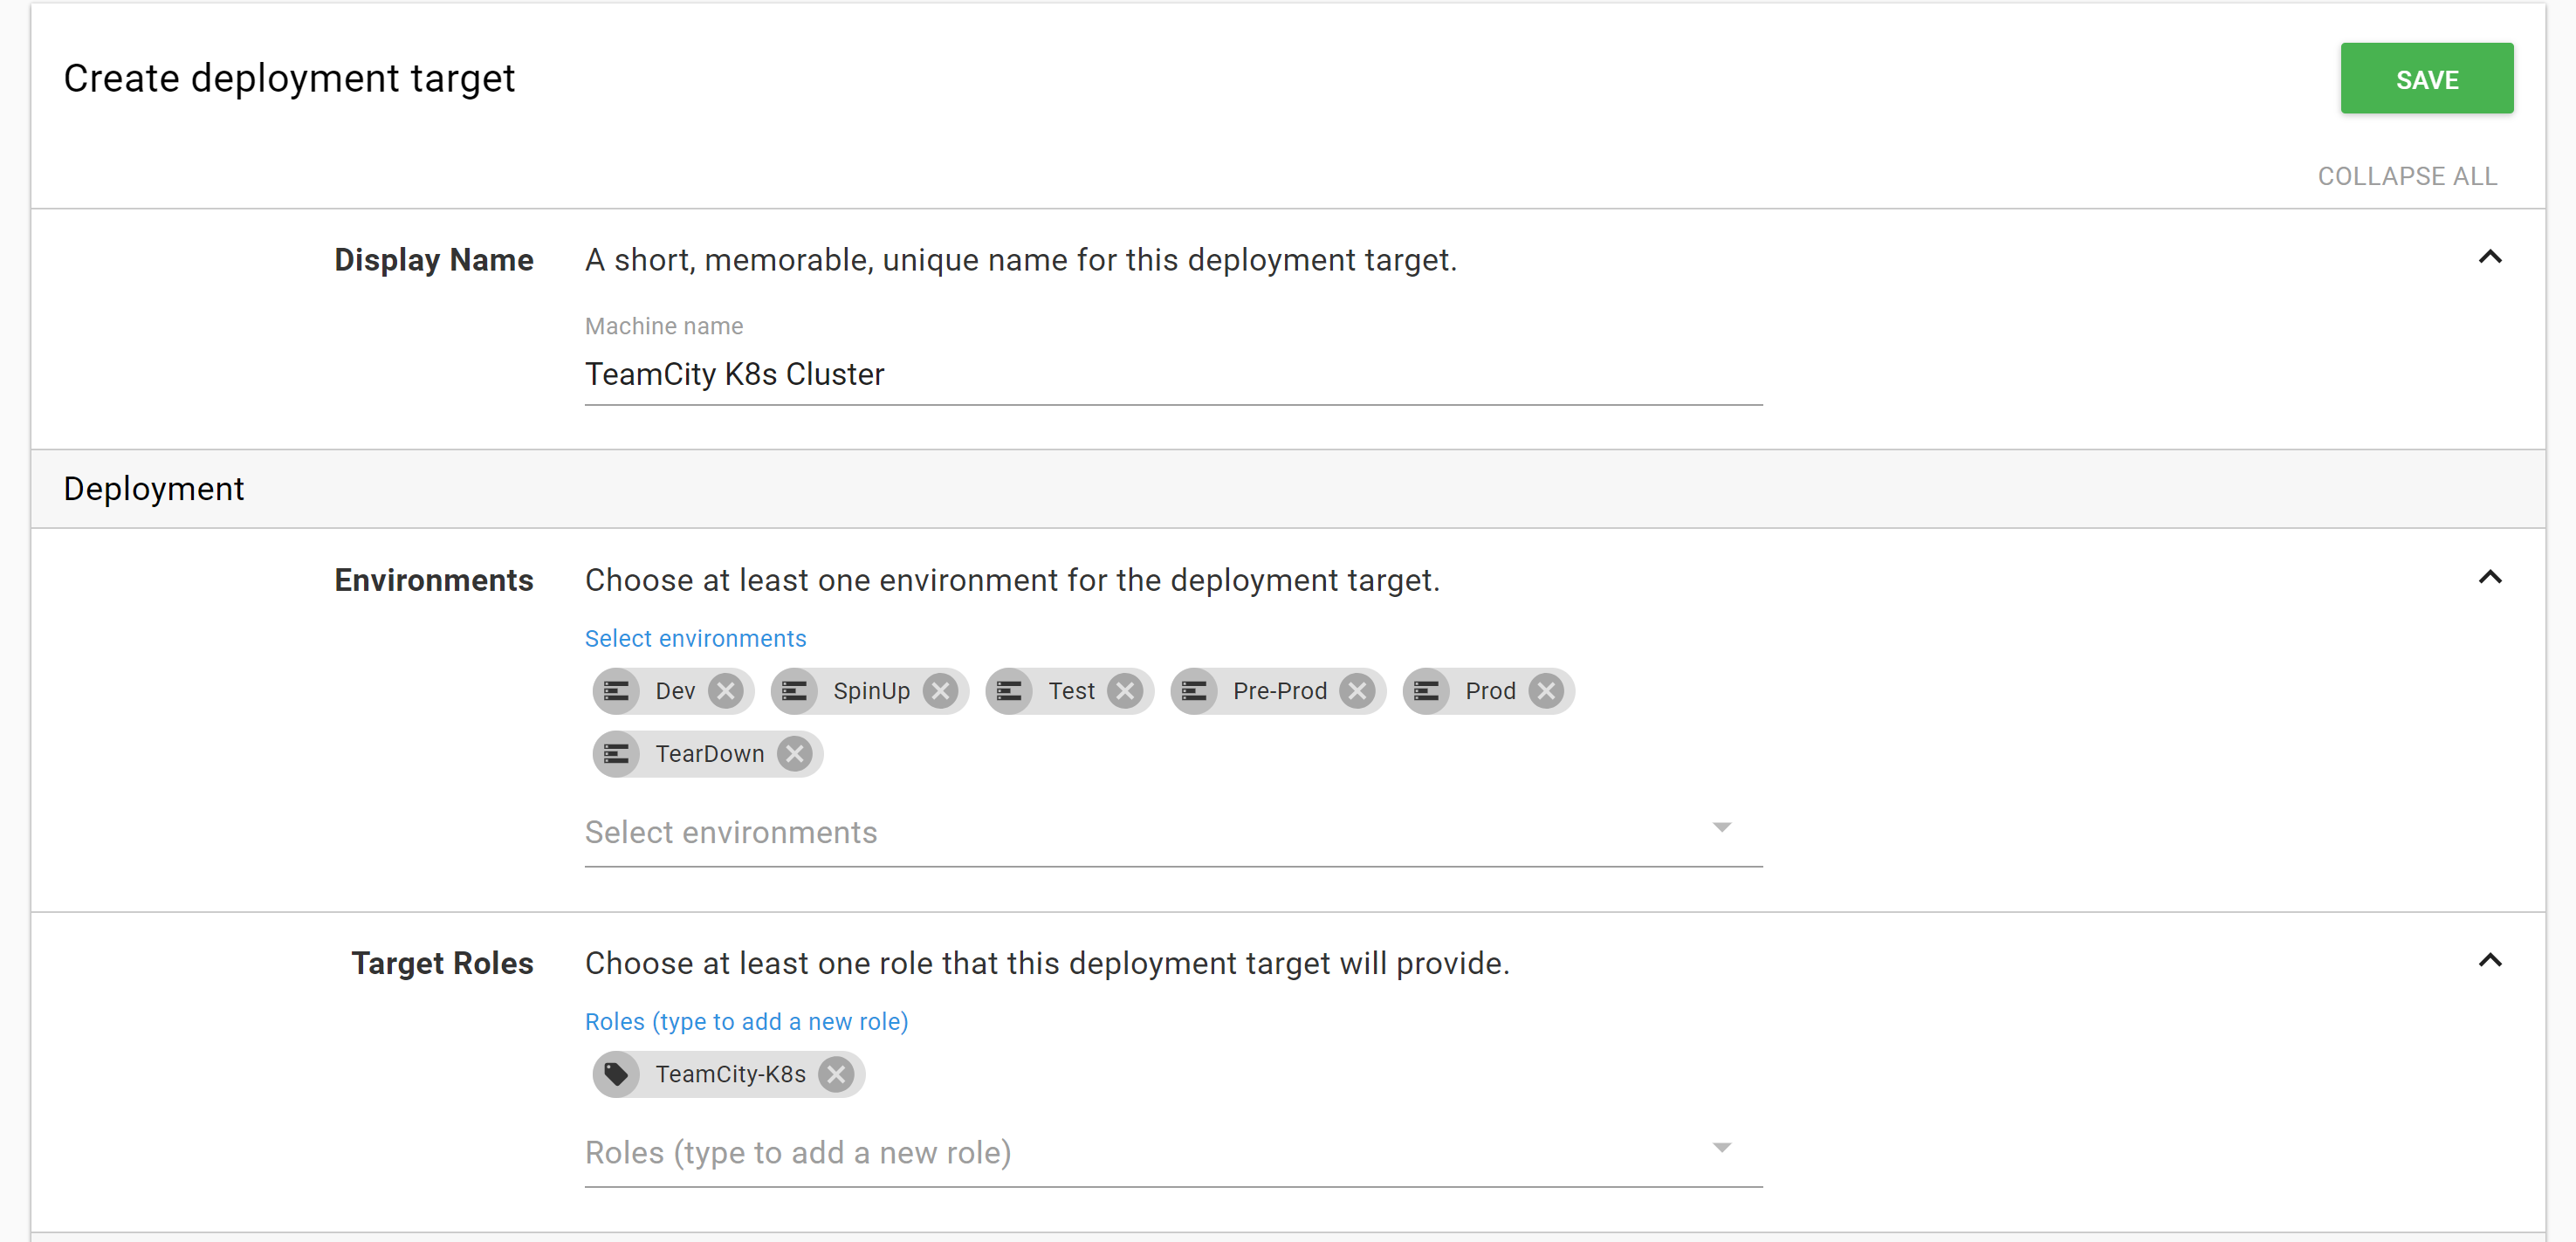Click the Machine name text field

(x=1172, y=374)
